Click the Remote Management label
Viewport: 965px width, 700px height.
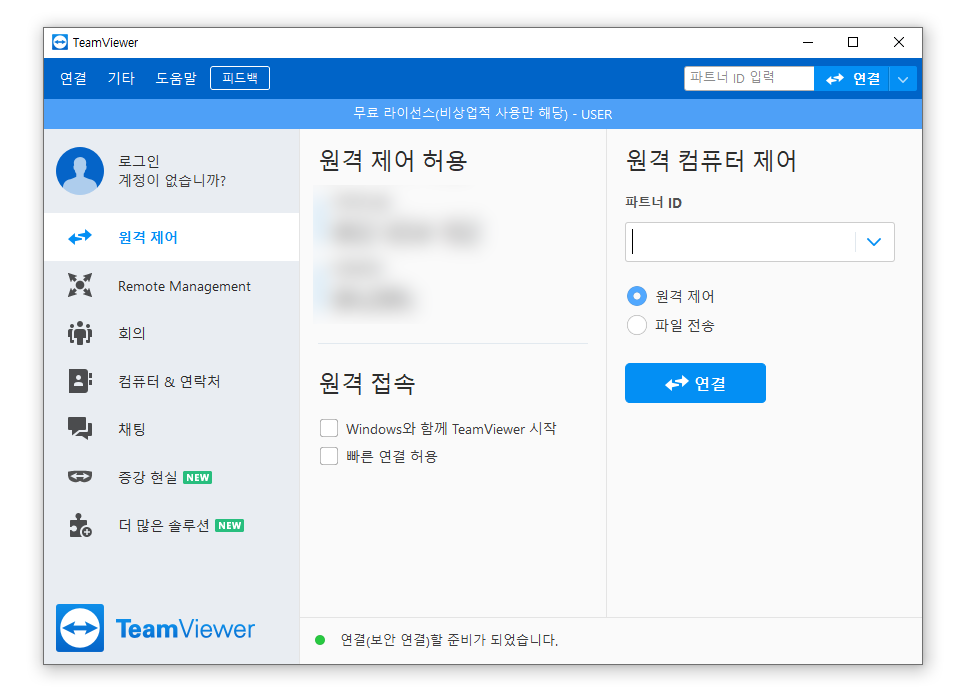click(x=184, y=286)
